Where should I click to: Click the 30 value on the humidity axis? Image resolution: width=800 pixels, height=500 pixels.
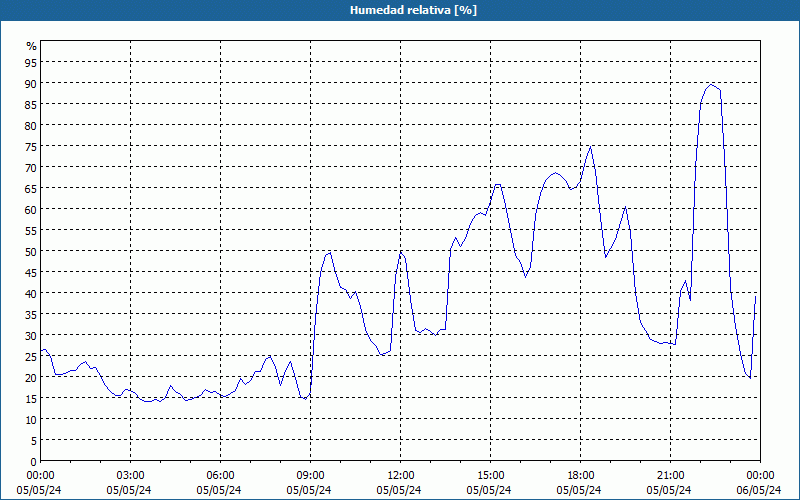point(31,336)
